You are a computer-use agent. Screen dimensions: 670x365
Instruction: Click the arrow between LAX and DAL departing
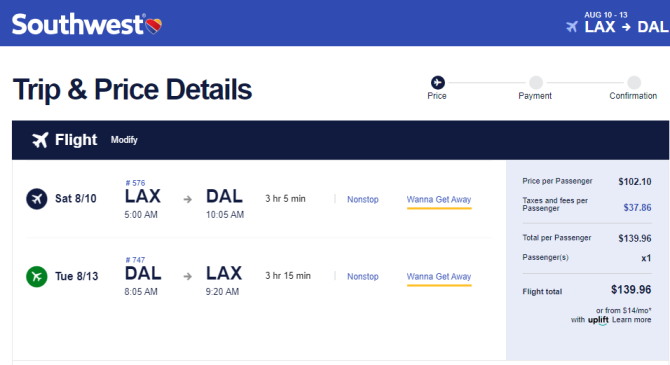[188, 199]
